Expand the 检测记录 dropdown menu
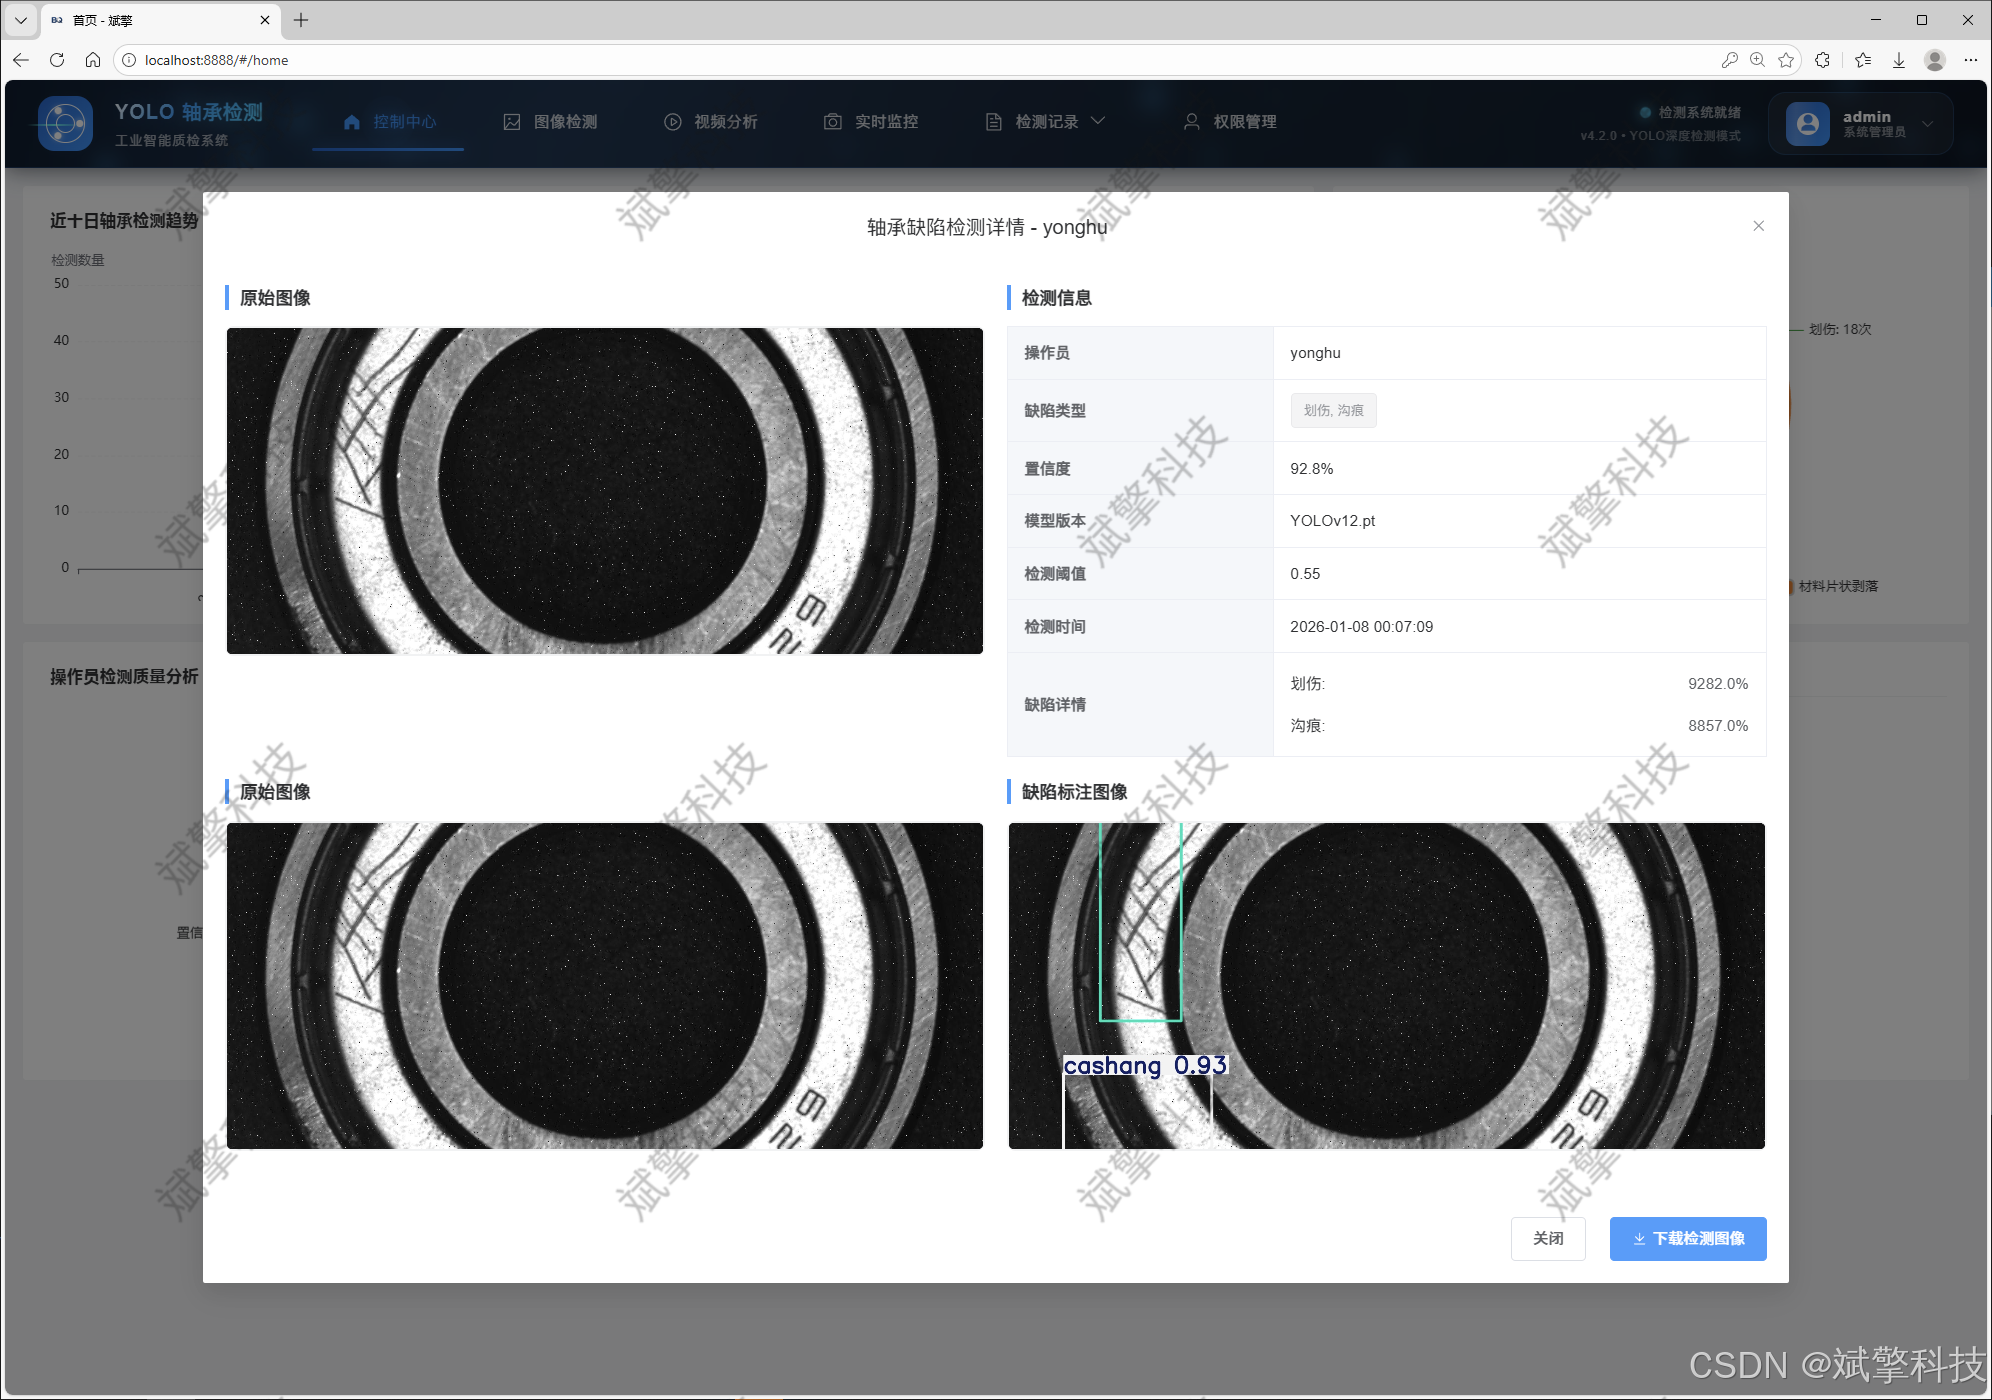 (x=1046, y=122)
